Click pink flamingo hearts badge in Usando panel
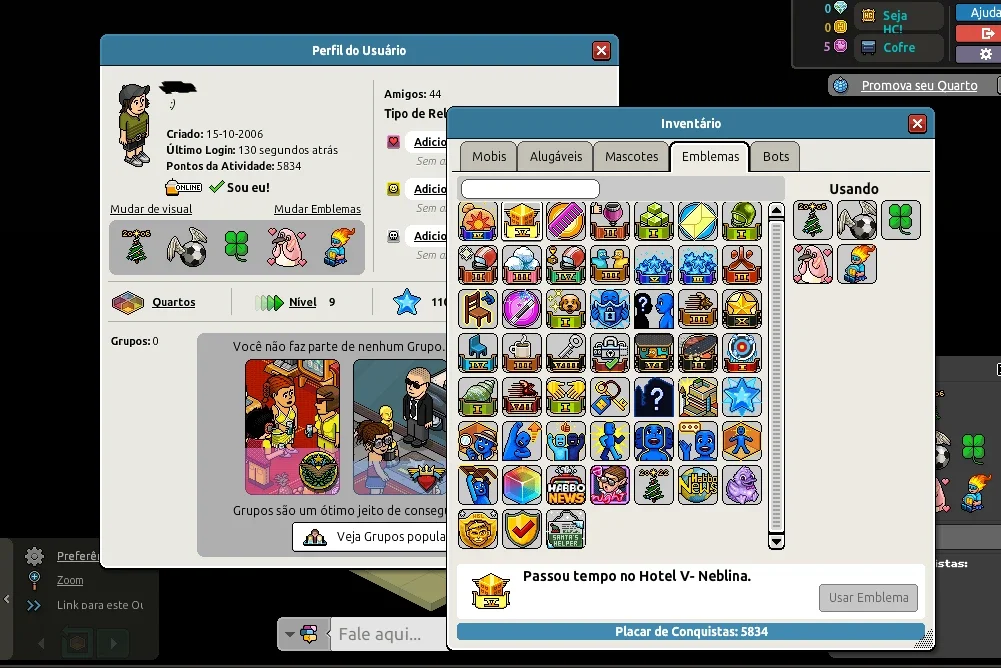1001x668 pixels. coord(813,264)
